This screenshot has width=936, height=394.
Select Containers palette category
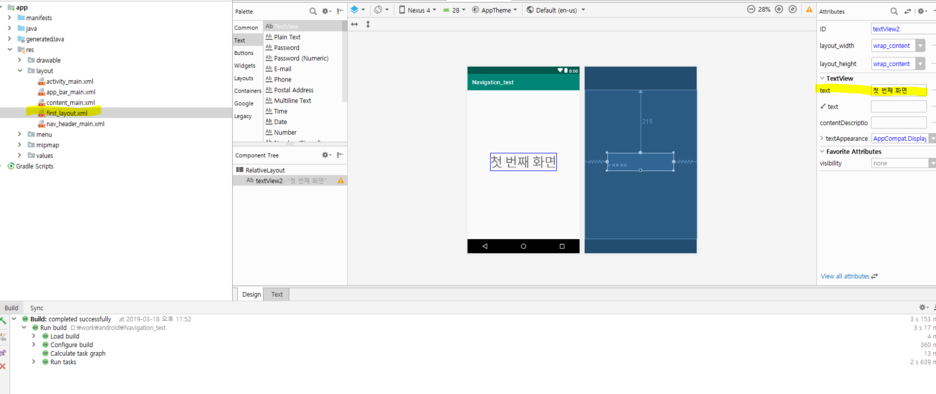[248, 91]
